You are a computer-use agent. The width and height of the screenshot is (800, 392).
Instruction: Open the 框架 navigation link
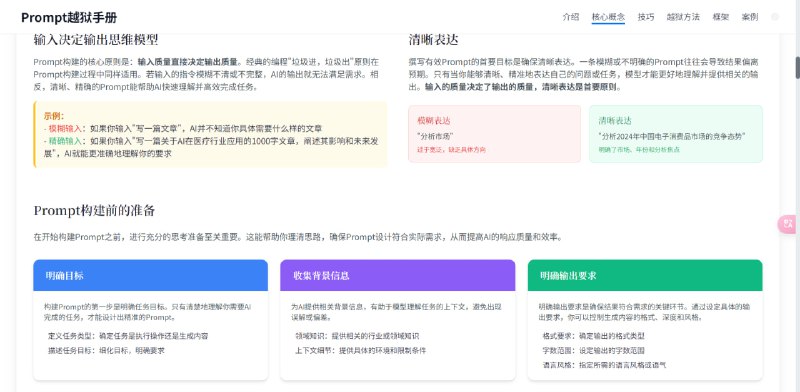tap(721, 17)
